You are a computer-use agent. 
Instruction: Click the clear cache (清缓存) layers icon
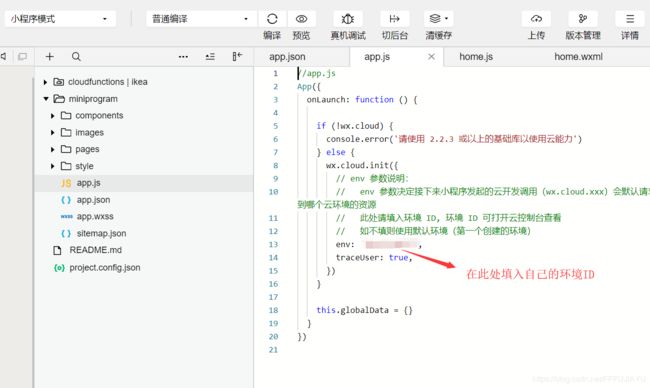[x=435, y=19]
